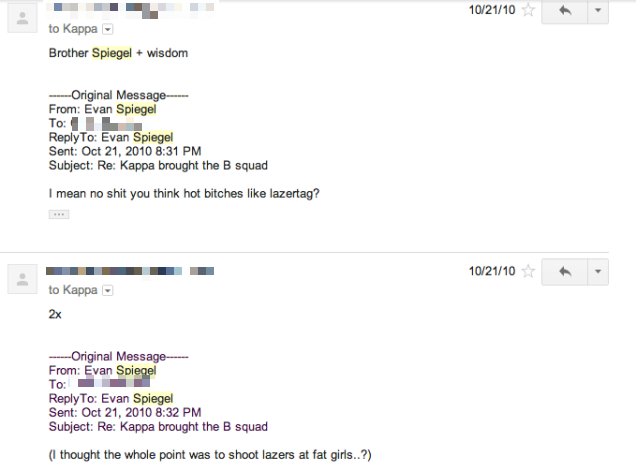636x471 pixels.
Task: Star the first email from 10/21/10
Action: coord(528,10)
